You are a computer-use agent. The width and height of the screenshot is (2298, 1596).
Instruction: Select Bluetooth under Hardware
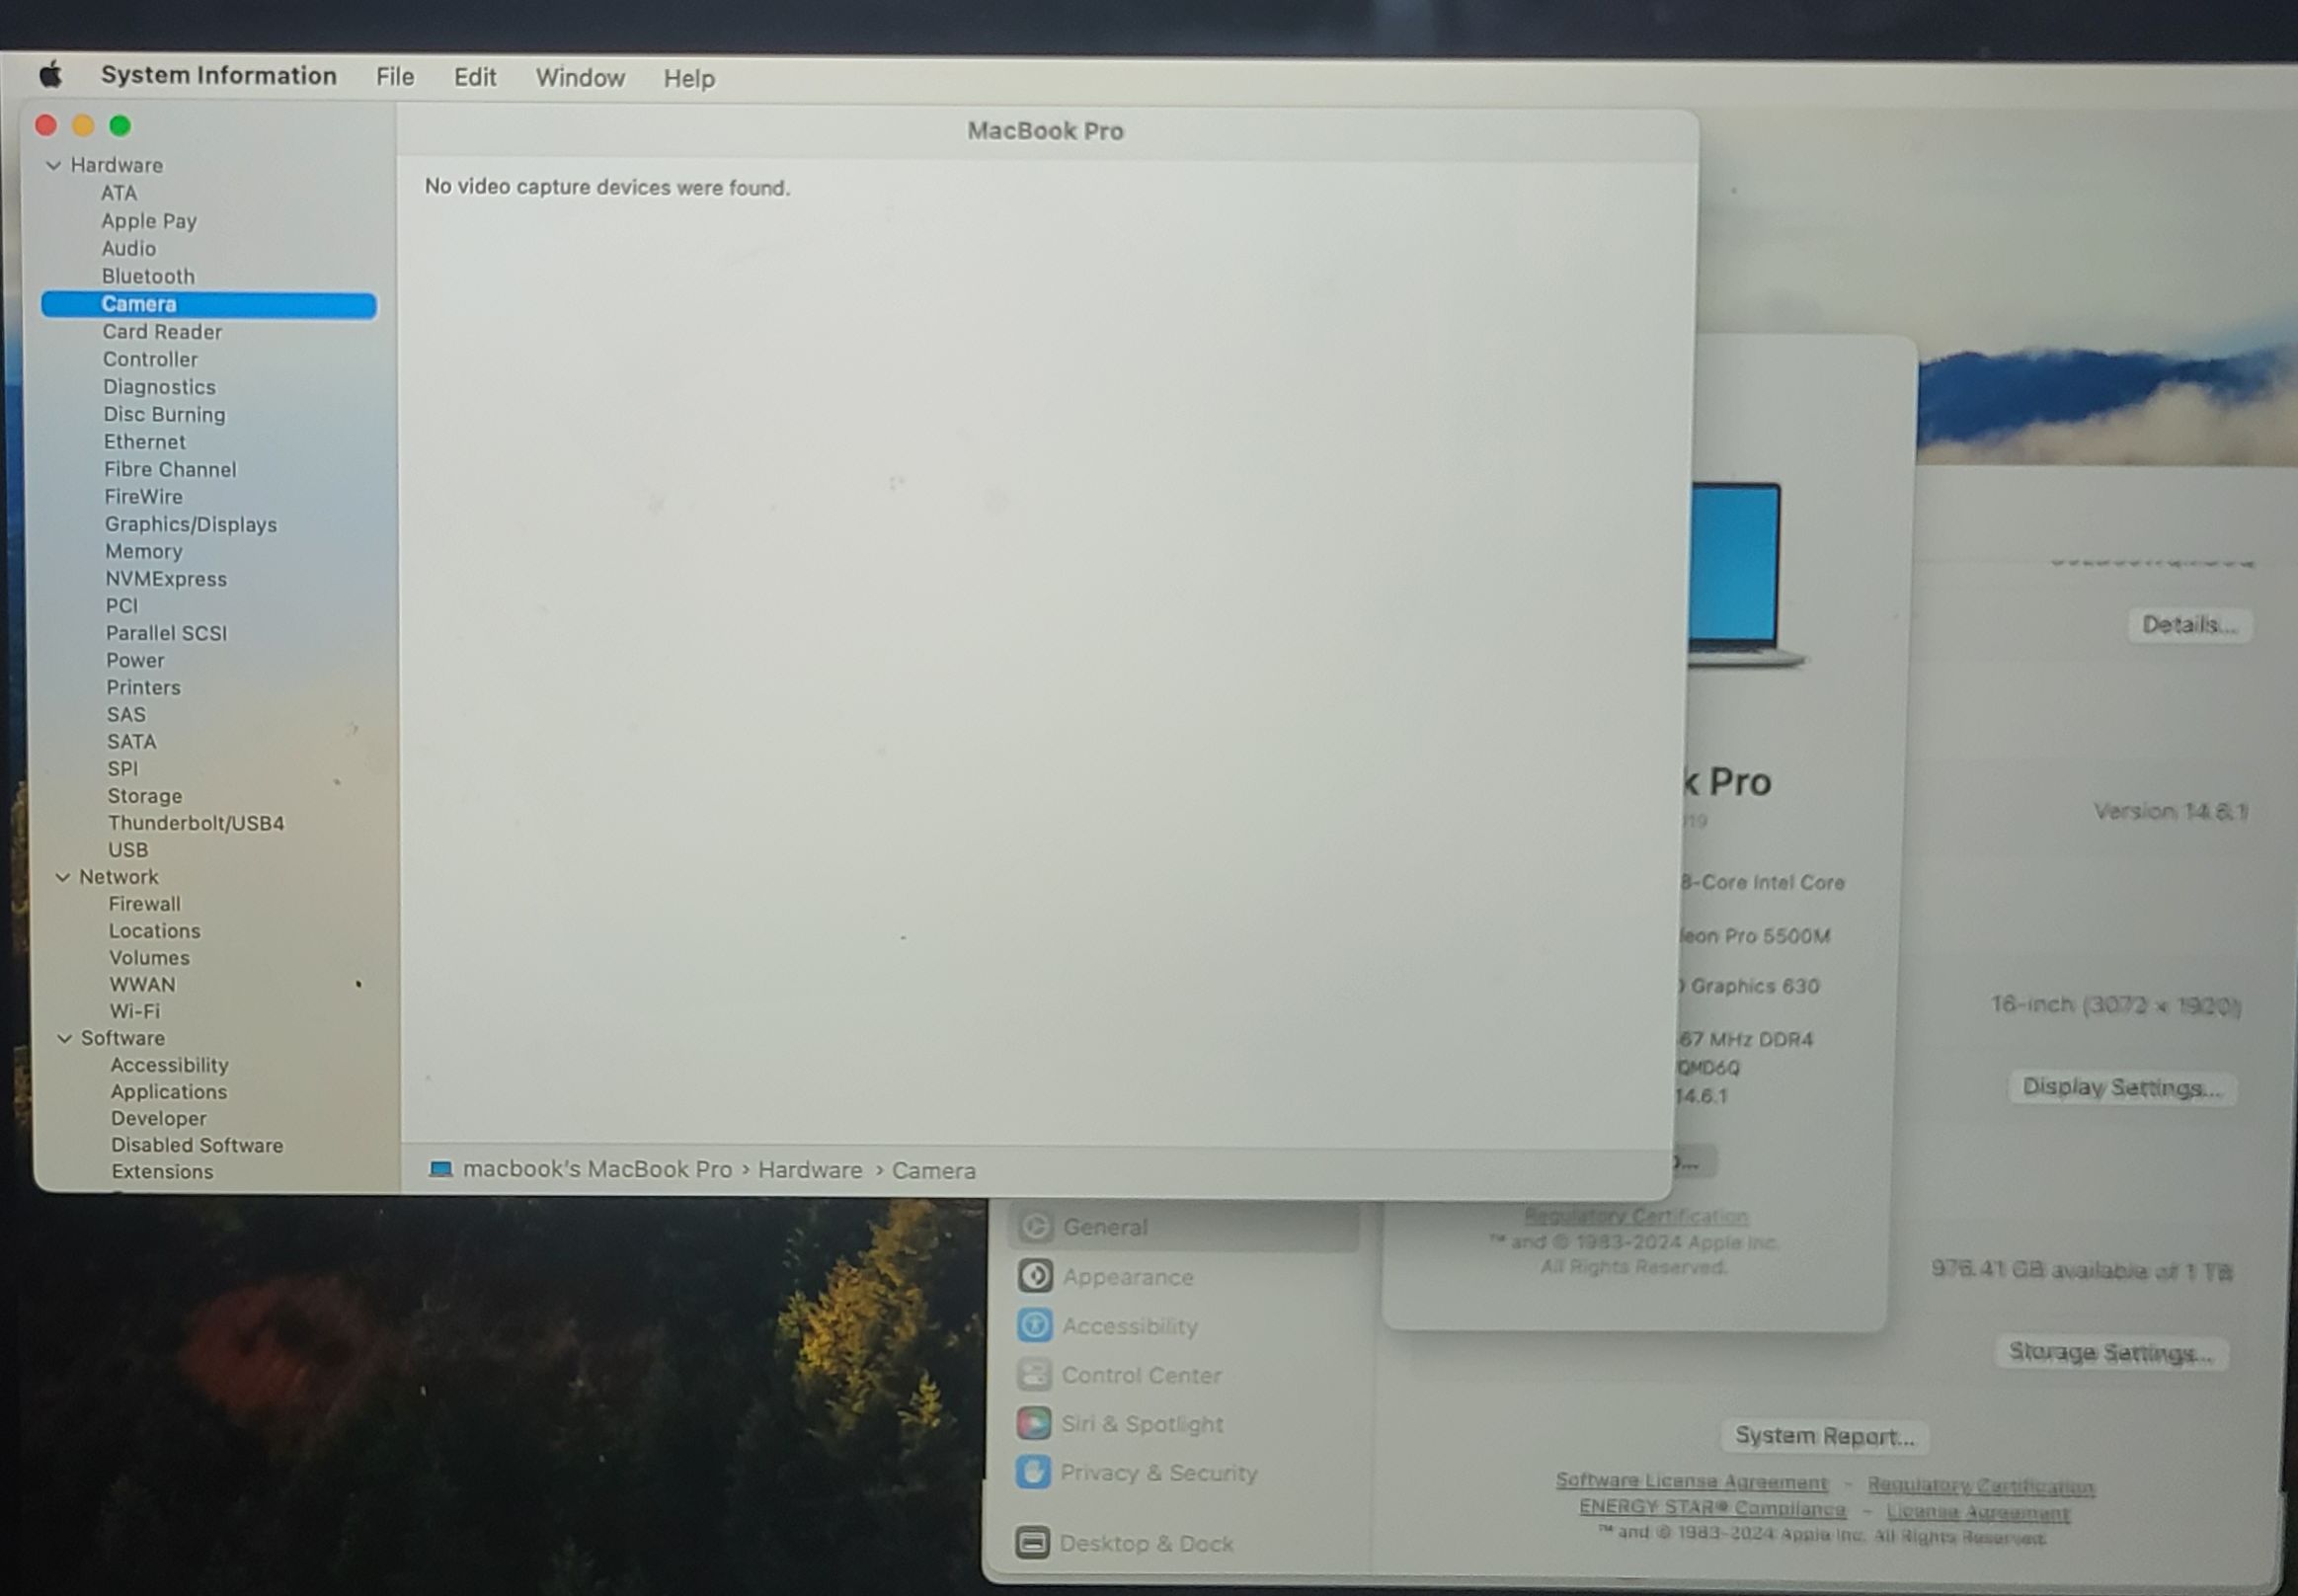(148, 276)
